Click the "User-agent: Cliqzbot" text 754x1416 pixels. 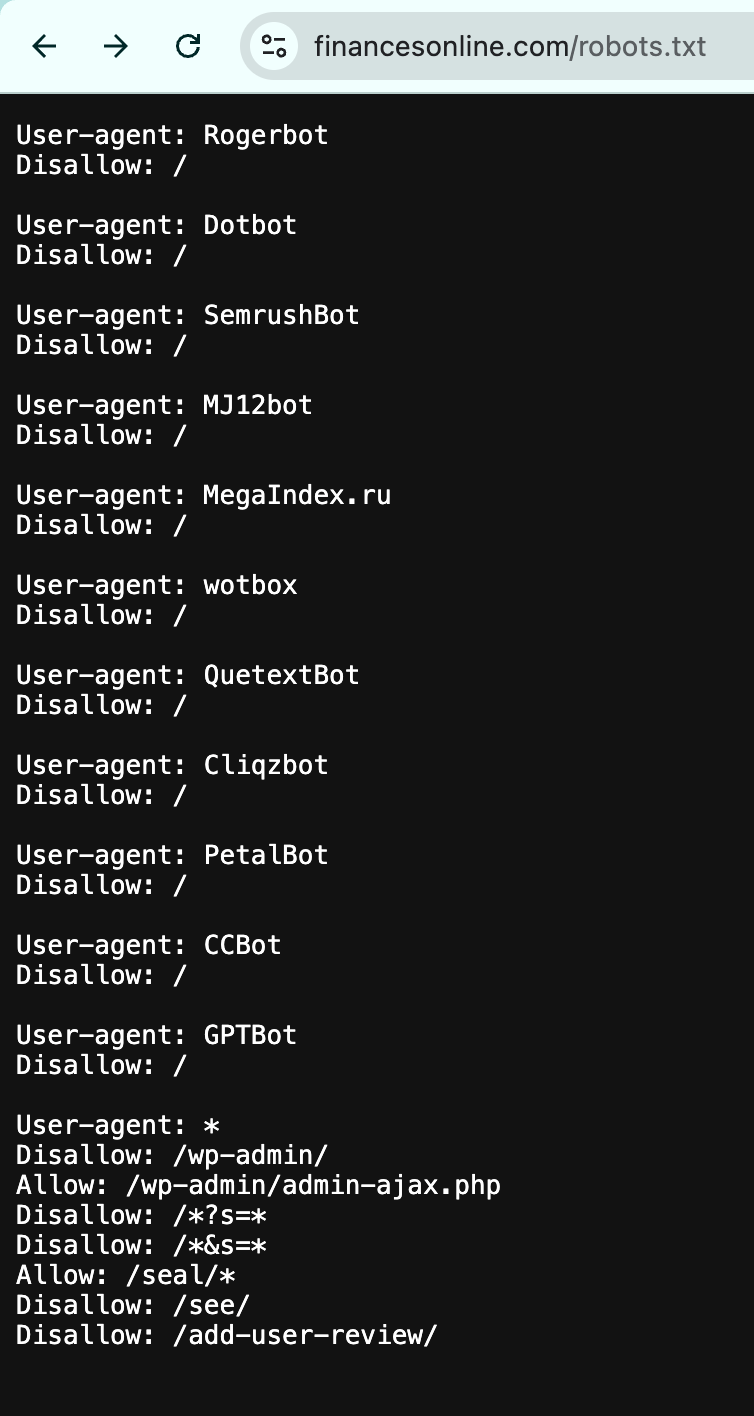172,765
